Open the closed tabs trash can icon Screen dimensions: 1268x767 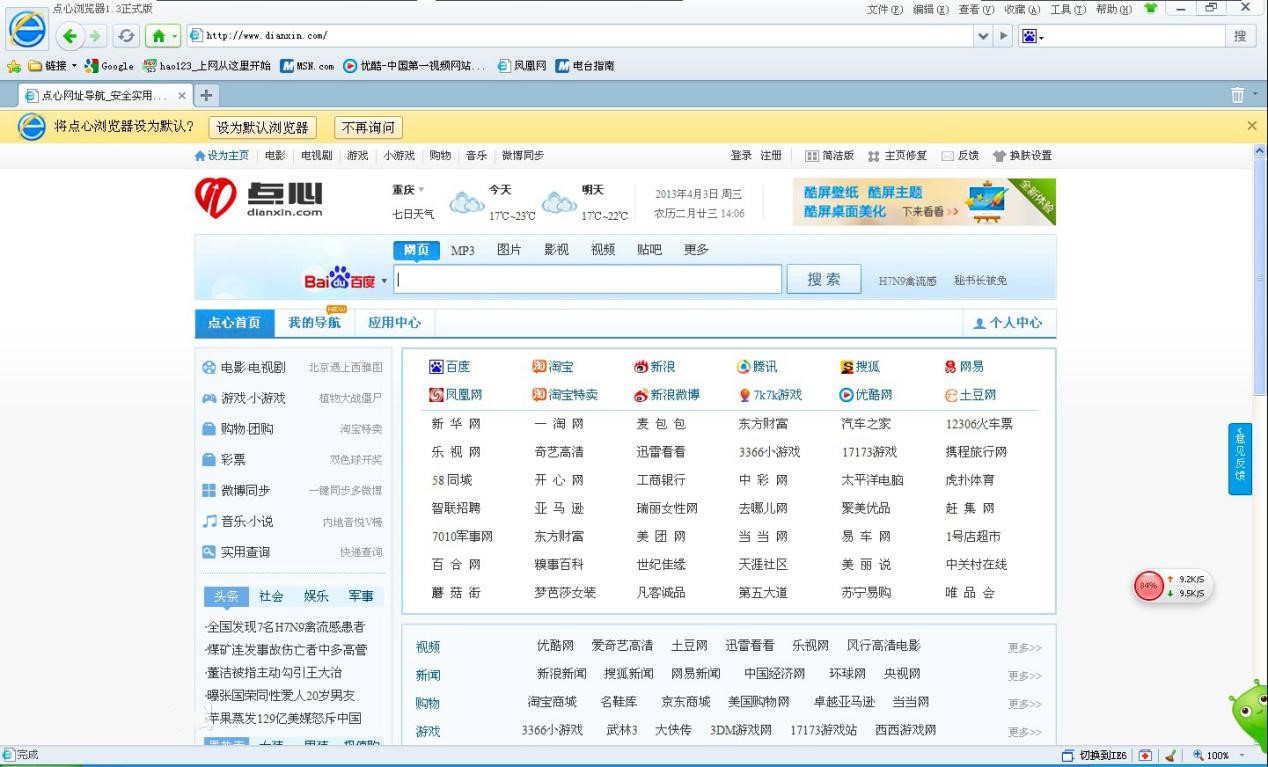(x=1237, y=95)
